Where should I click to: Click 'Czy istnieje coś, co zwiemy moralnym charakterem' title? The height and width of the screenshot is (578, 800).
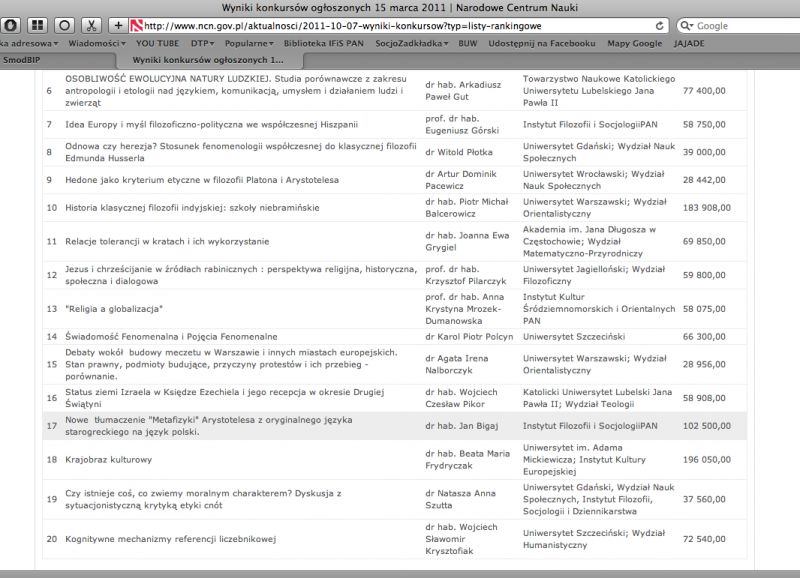(x=203, y=499)
